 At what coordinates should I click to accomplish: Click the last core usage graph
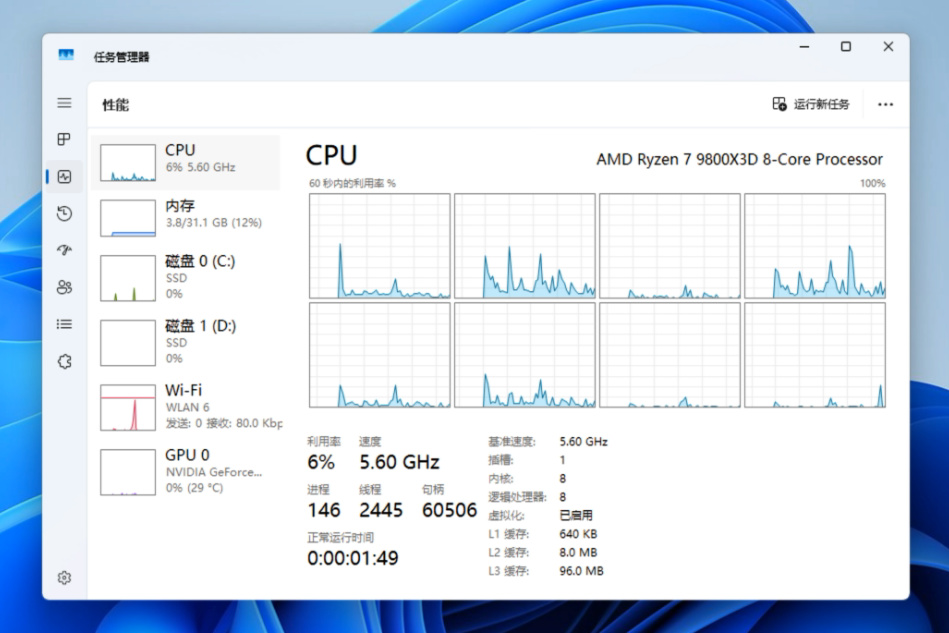pos(815,355)
